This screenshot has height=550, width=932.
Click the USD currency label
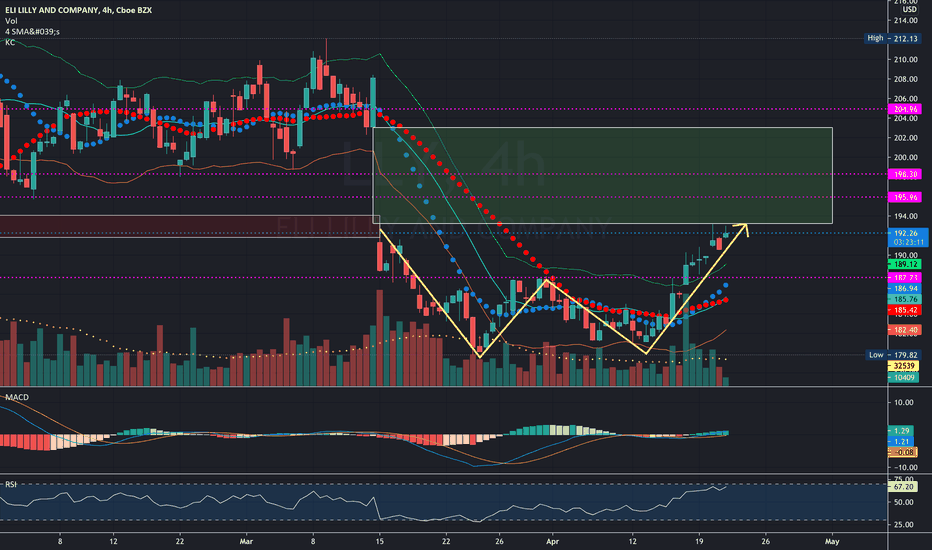pos(909,10)
